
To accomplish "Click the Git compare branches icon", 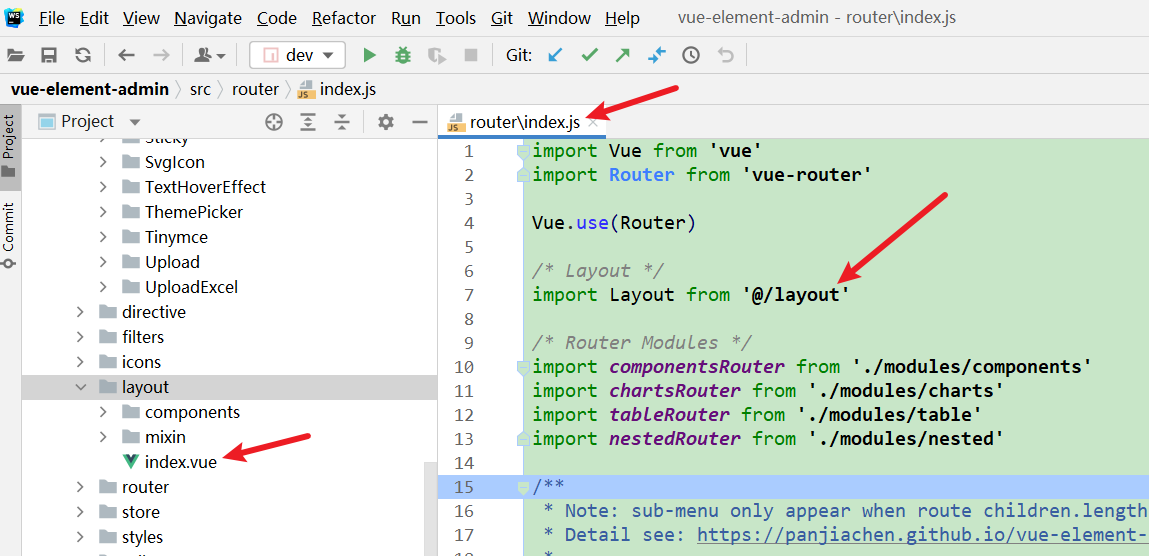I will pyautogui.click(x=657, y=55).
